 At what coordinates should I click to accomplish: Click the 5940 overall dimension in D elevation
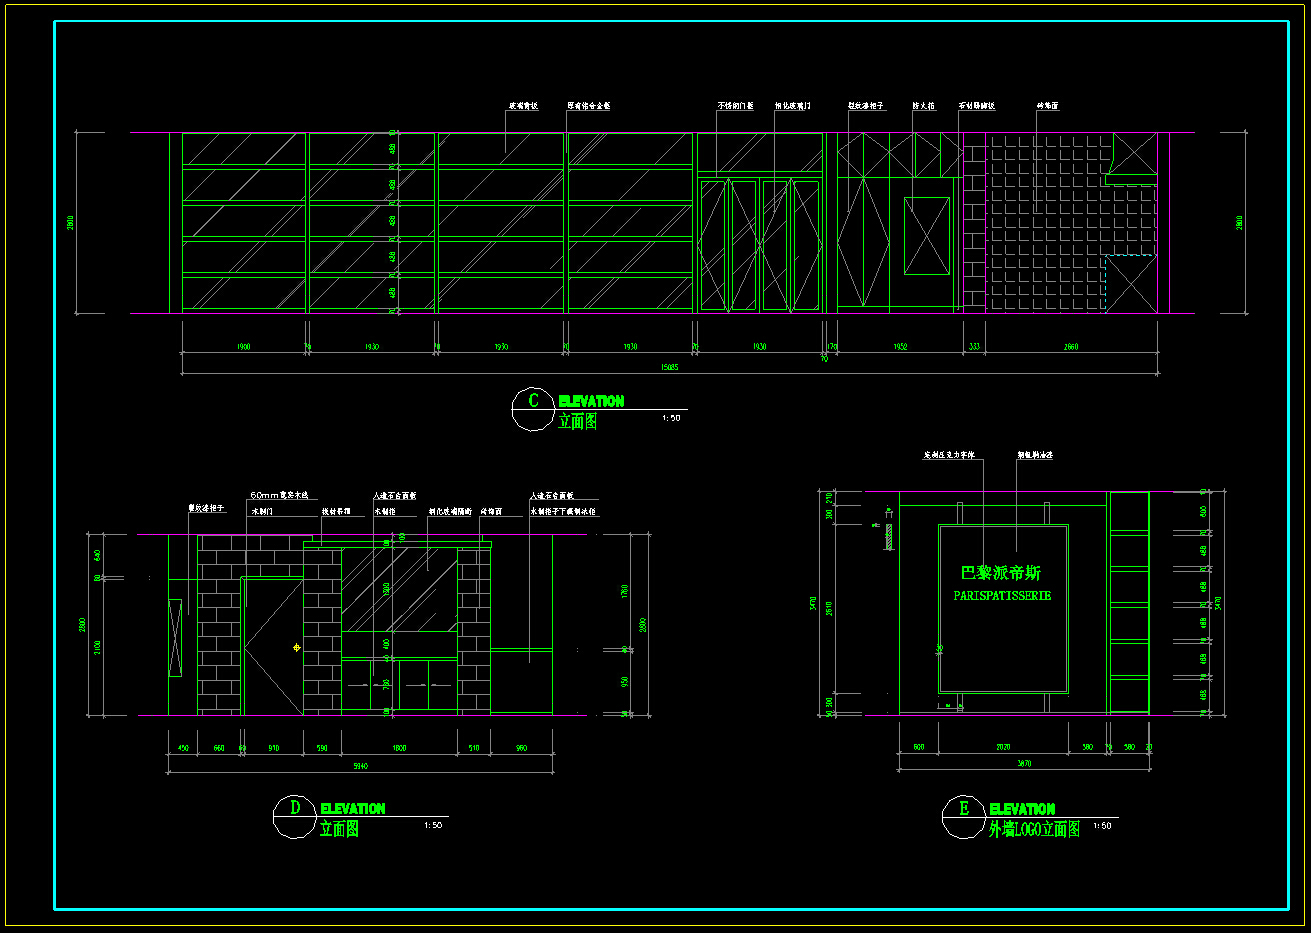pos(360,766)
